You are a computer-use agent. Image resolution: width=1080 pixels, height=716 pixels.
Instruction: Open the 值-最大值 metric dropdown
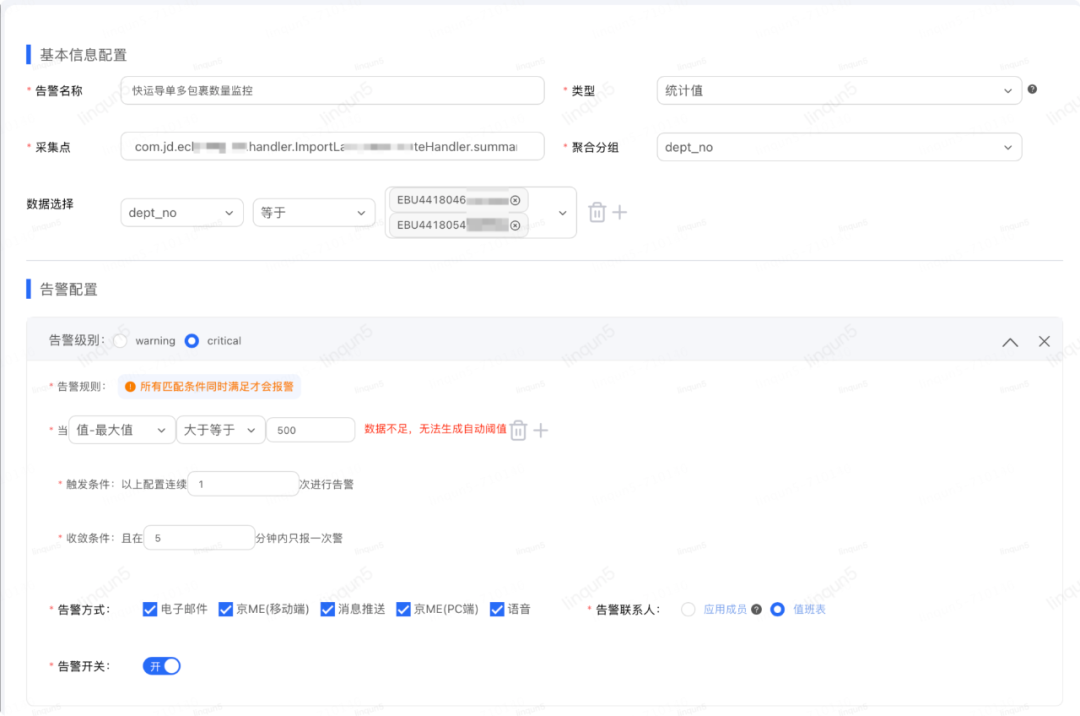(x=122, y=430)
